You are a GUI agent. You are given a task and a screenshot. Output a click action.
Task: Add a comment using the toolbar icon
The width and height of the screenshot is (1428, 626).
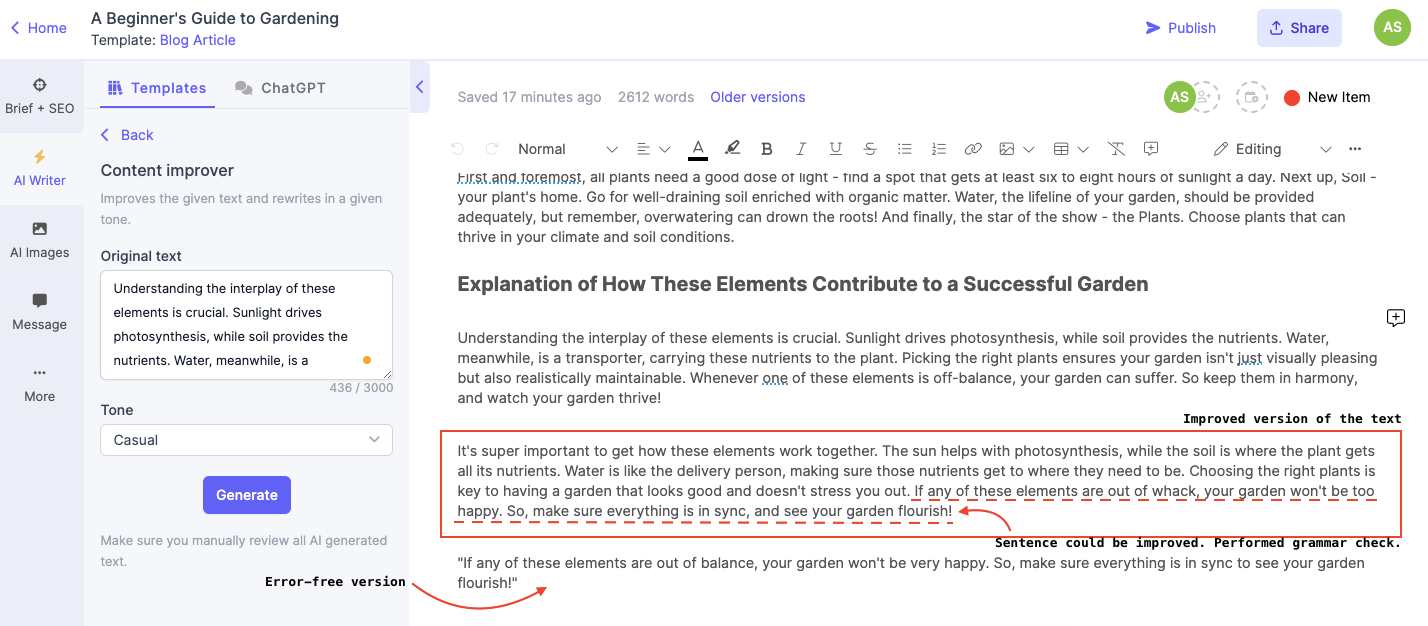[x=1151, y=148]
